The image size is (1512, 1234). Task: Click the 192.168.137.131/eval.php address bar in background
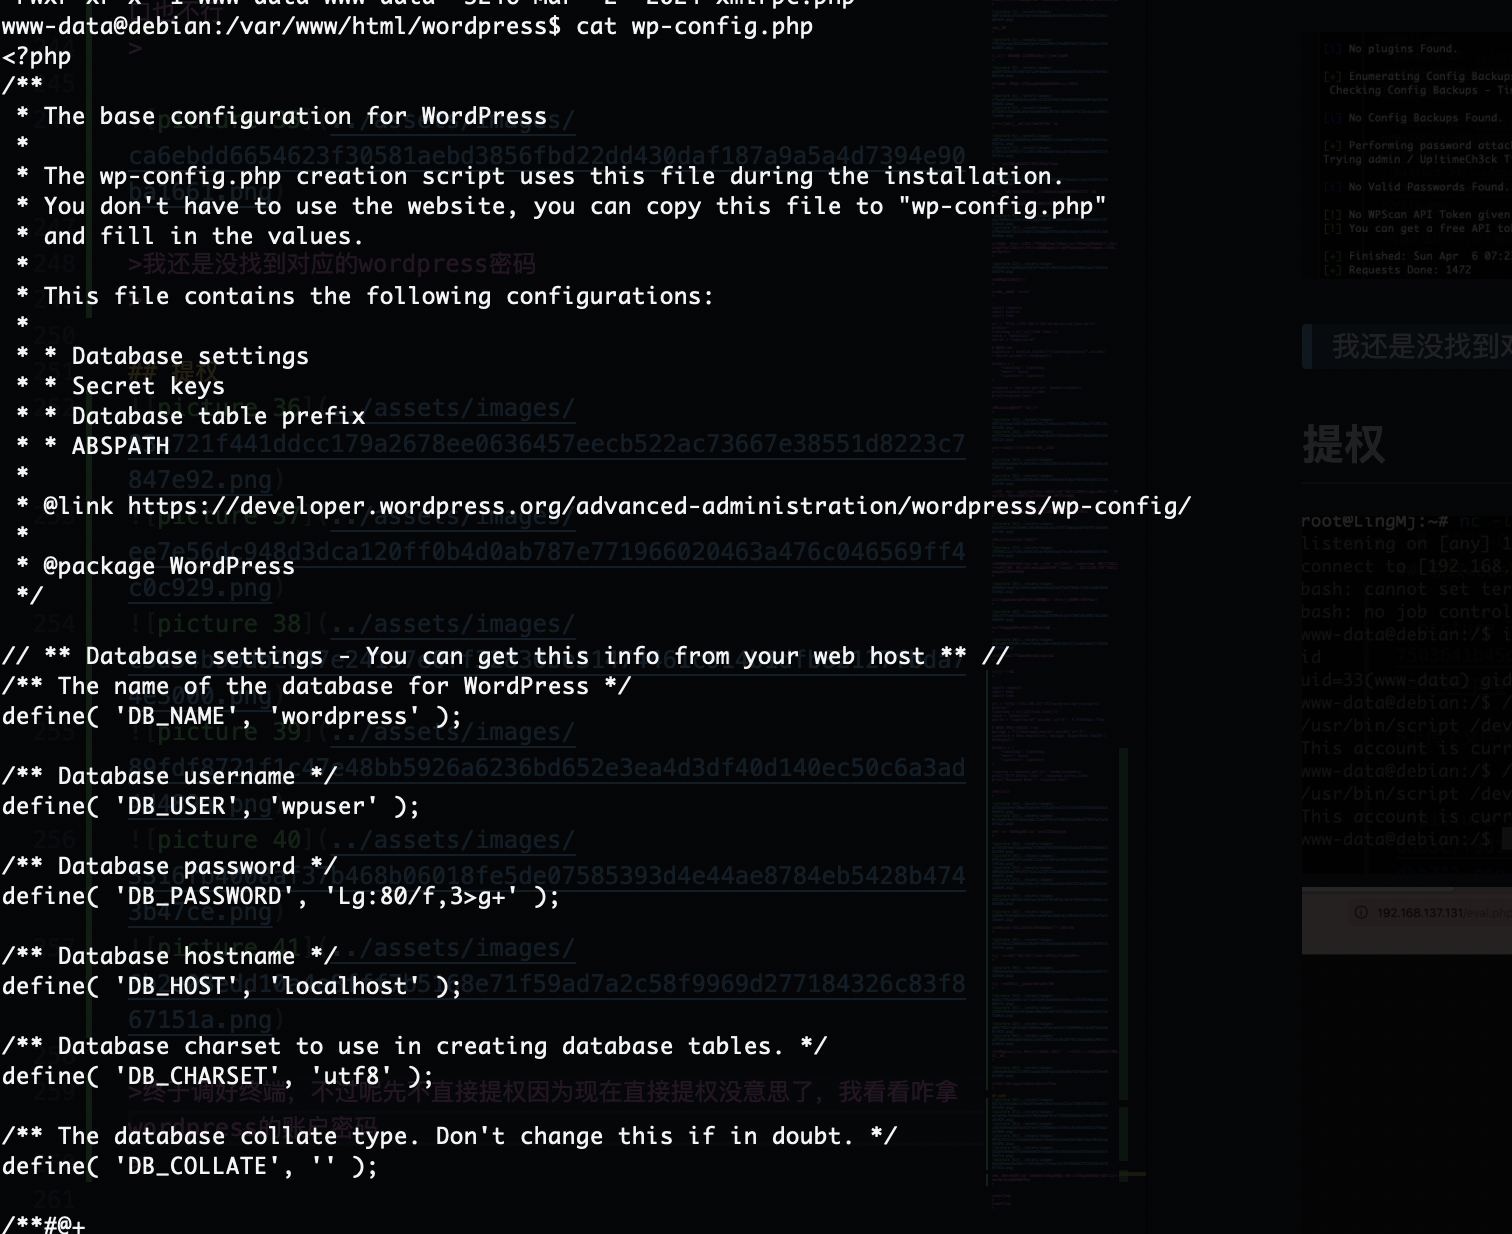(1434, 913)
